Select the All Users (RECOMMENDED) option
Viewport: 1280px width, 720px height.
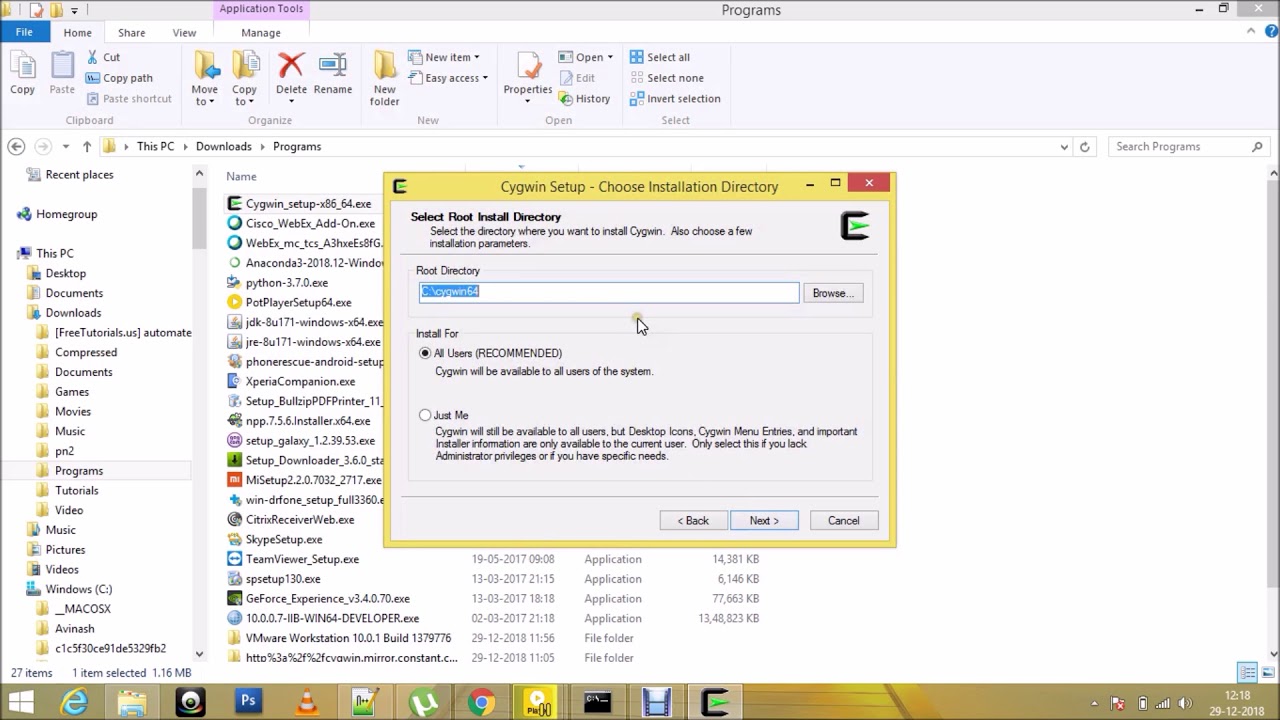[x=425, y=353]
